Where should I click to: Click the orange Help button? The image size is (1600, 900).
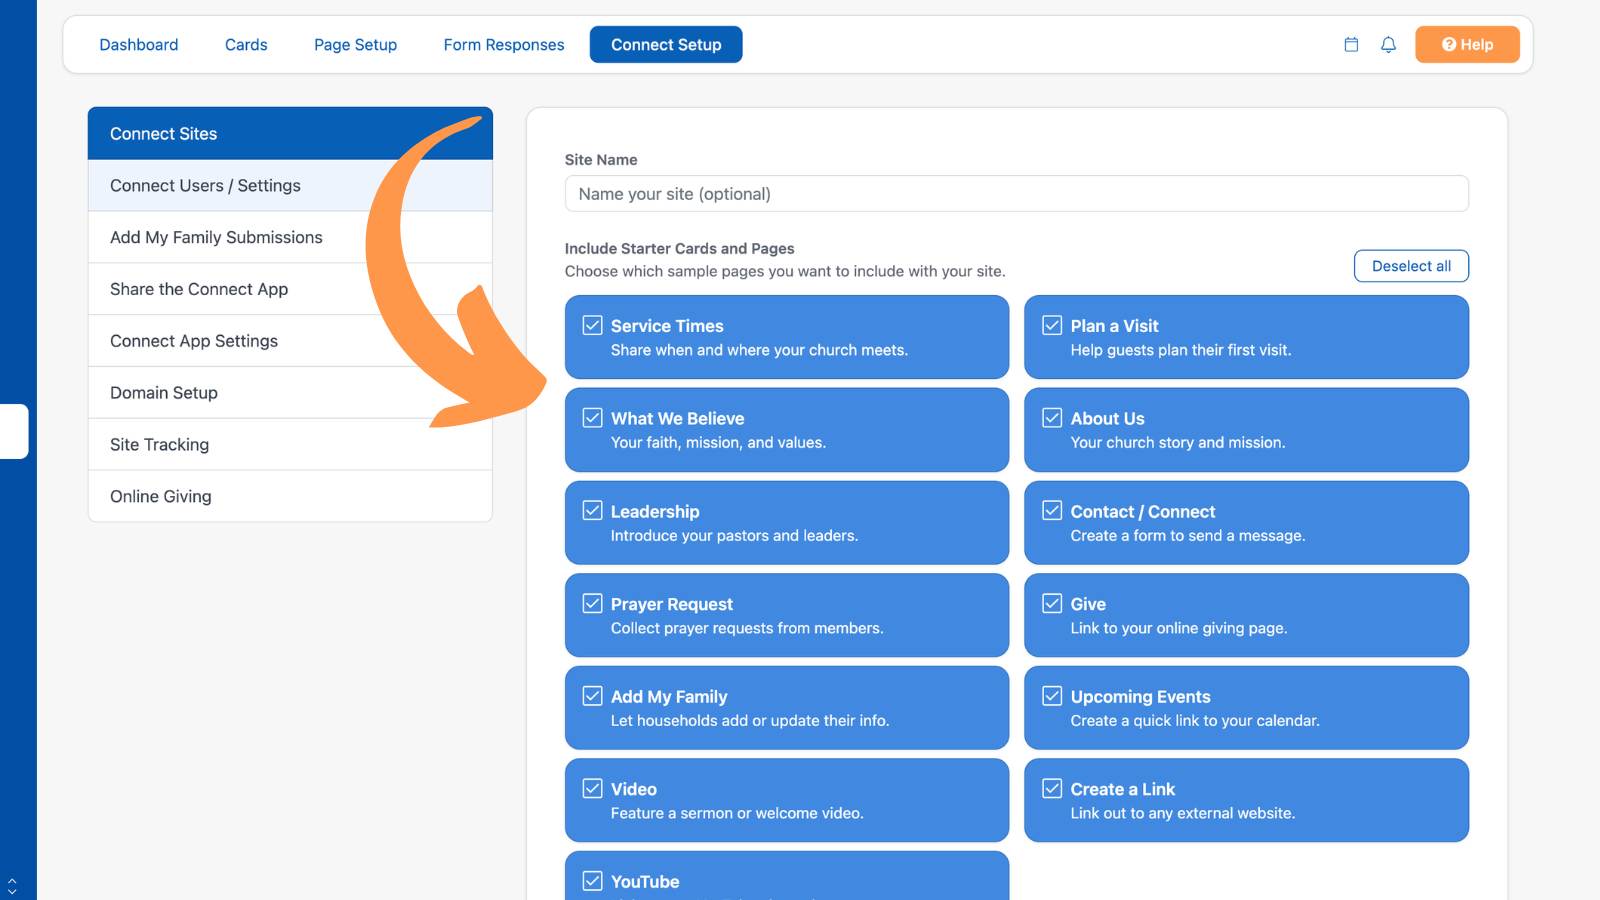pyautogui.click(x=1467, y=45)
